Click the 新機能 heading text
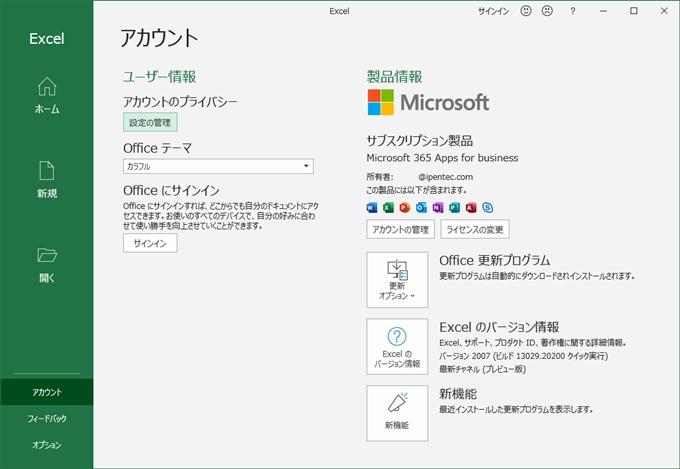The width and height of the screenshot is (680, 469). click(x=458, y=394)
